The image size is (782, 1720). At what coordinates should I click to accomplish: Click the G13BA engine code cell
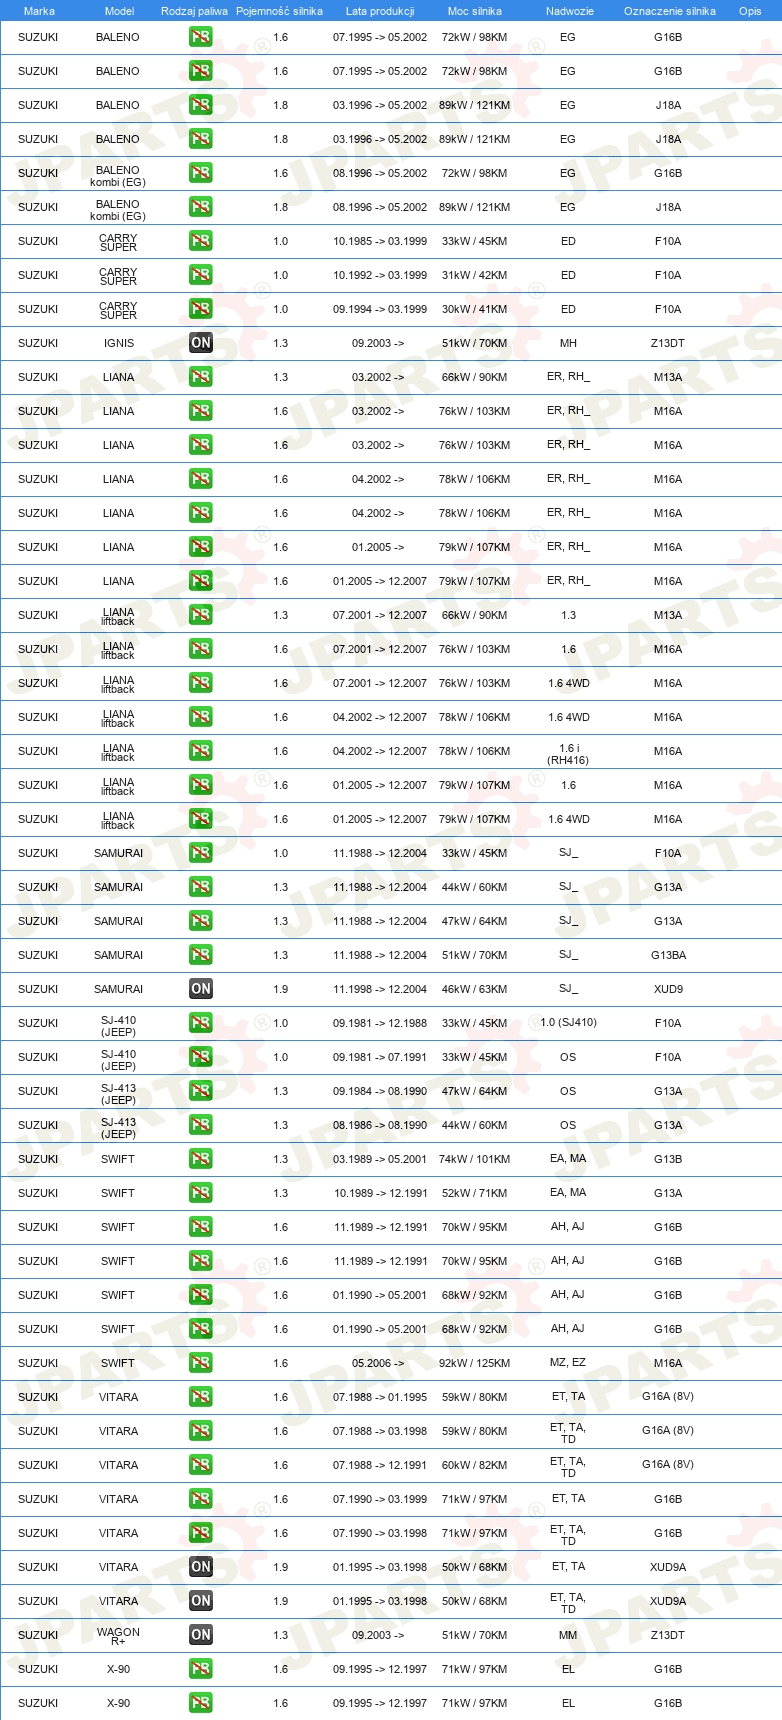point(668,955)
